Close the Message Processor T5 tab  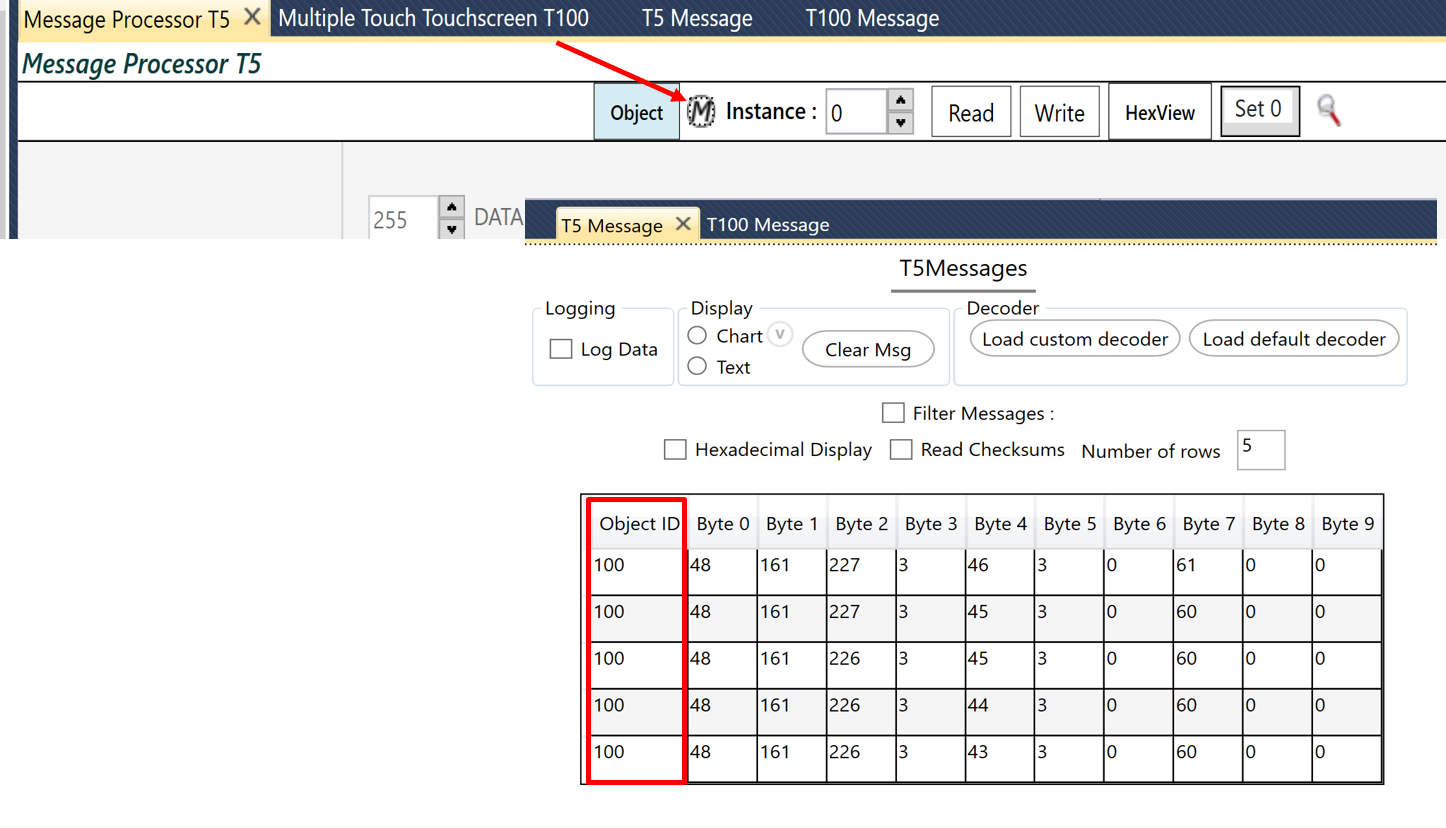click(x=253, y=17)
